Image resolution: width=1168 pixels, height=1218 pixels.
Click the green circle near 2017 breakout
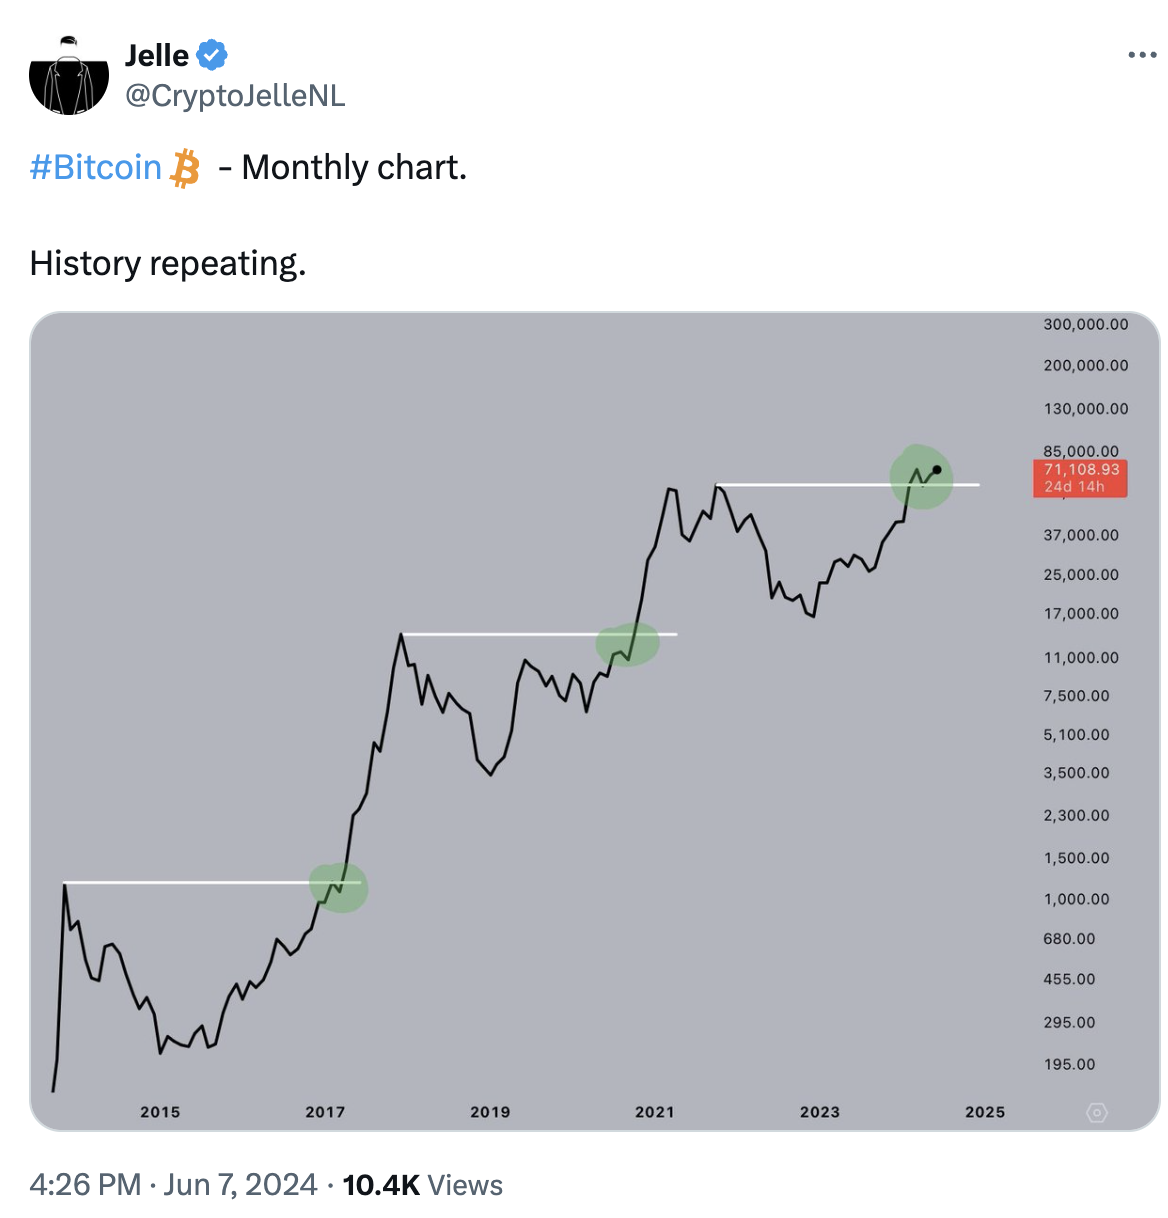pyautogui.click(x=338, y=887)
